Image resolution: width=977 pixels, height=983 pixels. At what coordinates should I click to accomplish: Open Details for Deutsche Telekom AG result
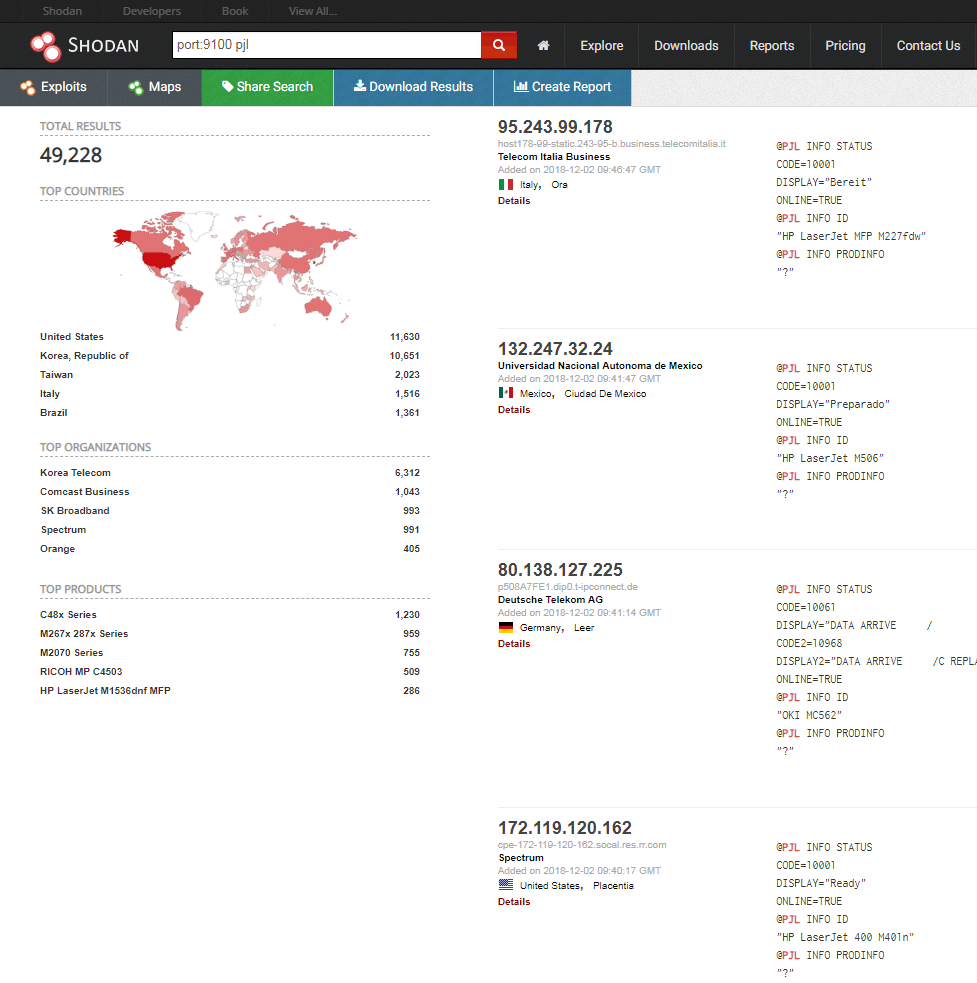(514, 643)
